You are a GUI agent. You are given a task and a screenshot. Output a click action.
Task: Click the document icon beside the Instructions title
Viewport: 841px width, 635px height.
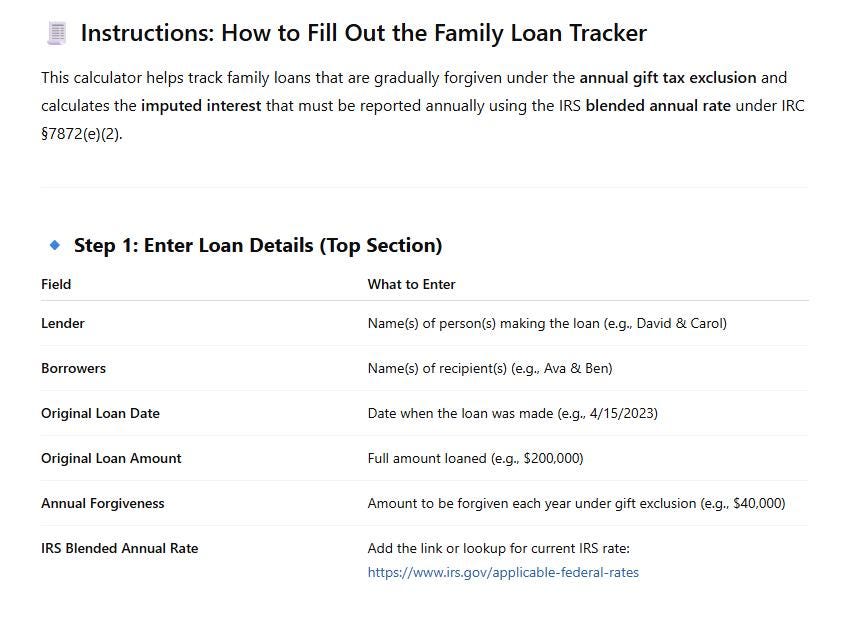(56, 33)
